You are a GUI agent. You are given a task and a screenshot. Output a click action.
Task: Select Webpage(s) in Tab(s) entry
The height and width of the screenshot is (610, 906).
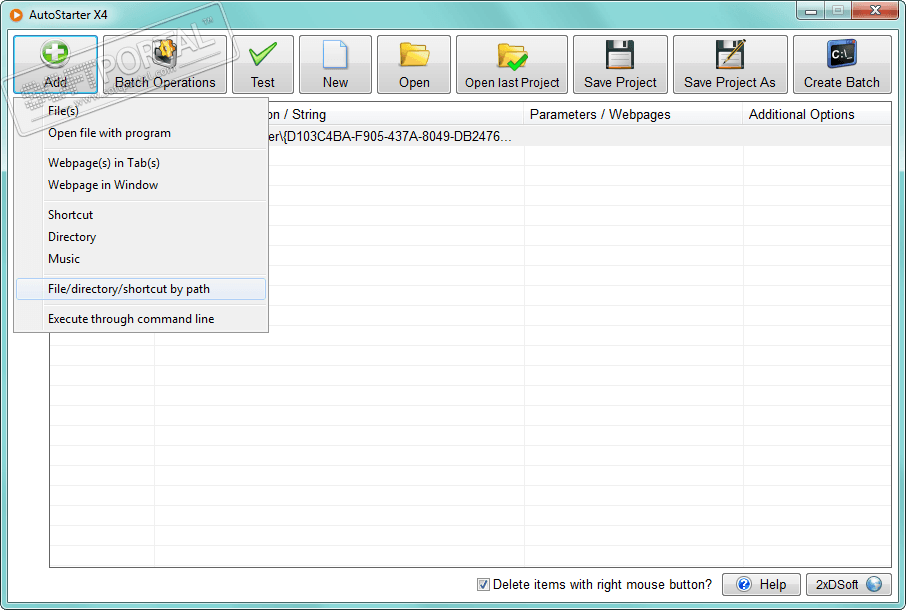point(141,163)
